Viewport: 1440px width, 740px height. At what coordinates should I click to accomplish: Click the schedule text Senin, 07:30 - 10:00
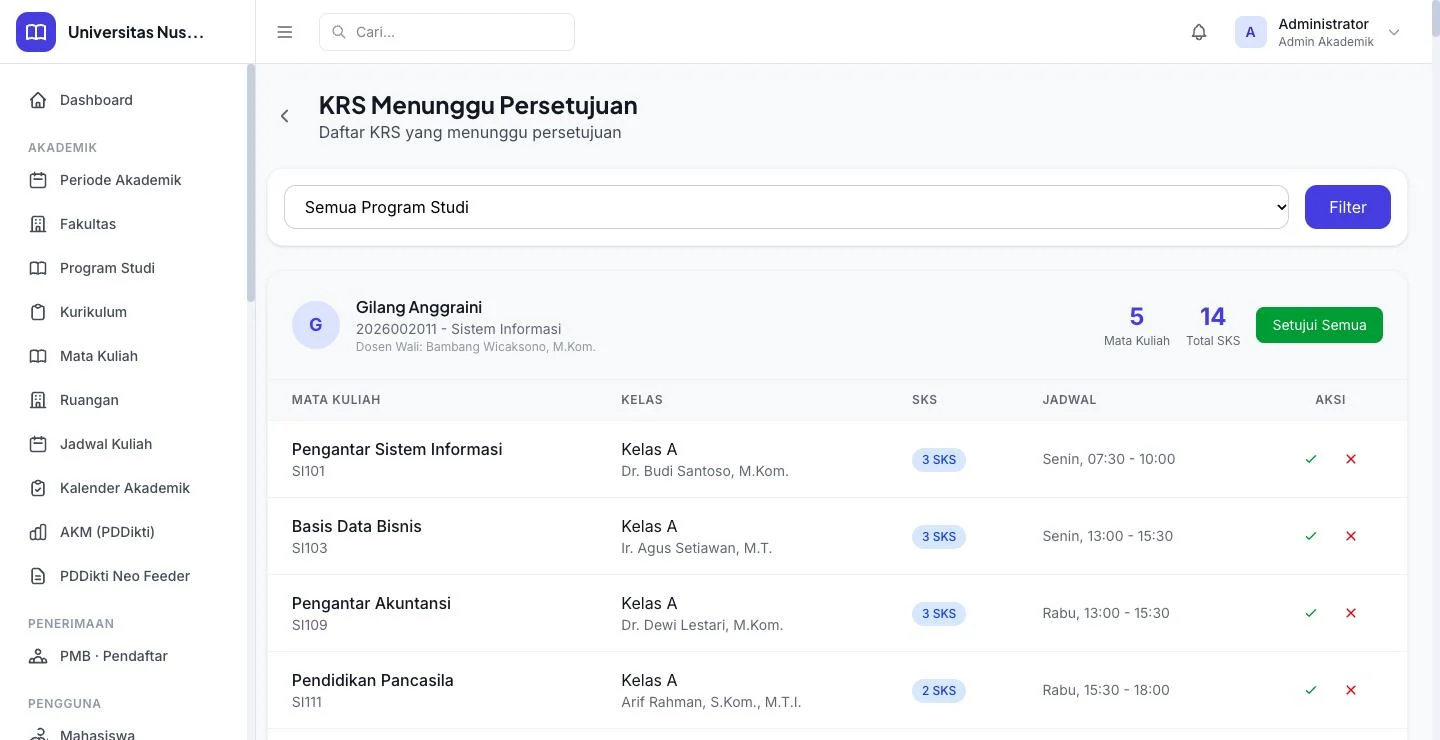1109,459
